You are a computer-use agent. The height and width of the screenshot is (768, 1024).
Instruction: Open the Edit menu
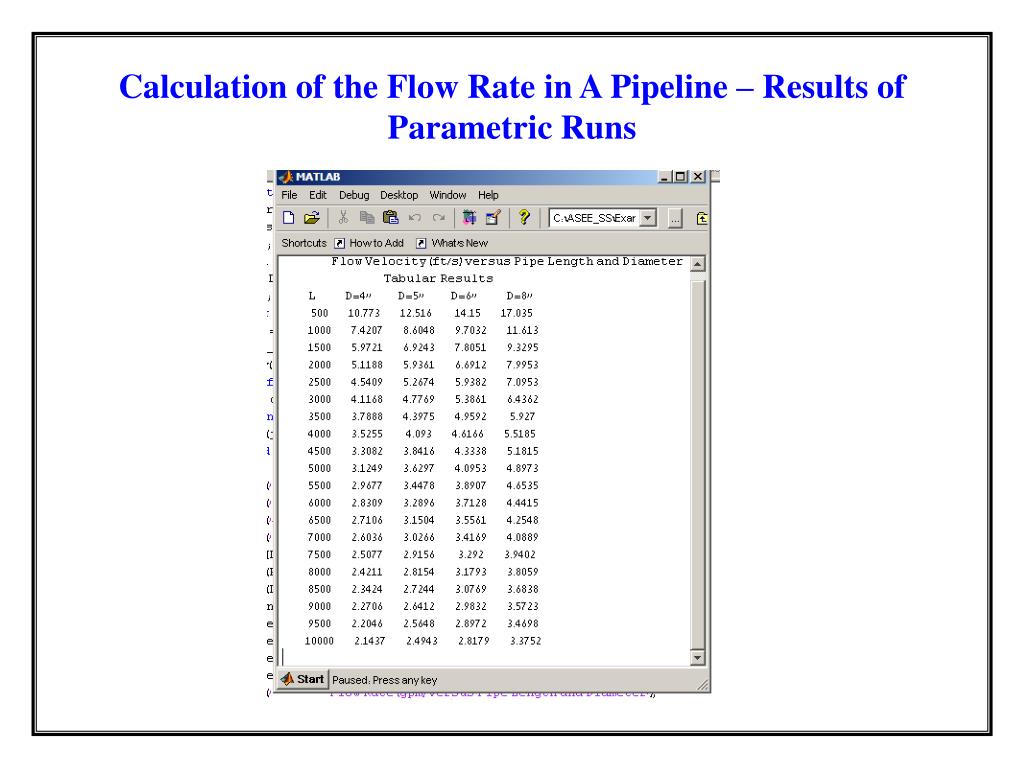[318, 195]
